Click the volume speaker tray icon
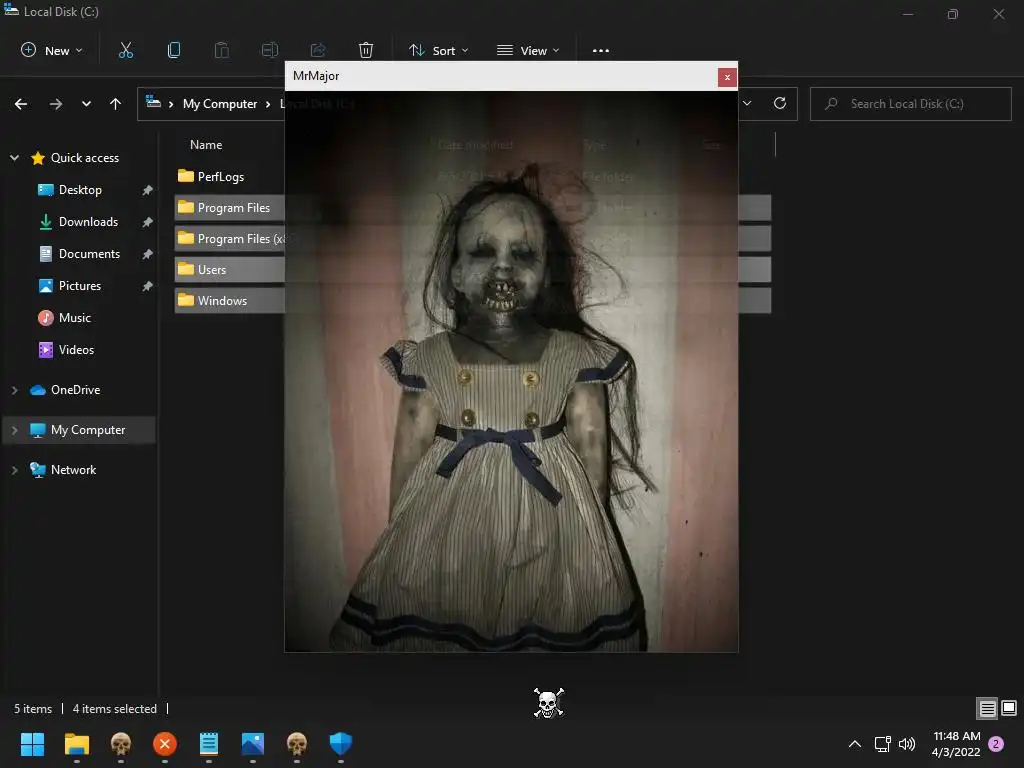This screenshot has width=1024, height=768. pos(906,744)
